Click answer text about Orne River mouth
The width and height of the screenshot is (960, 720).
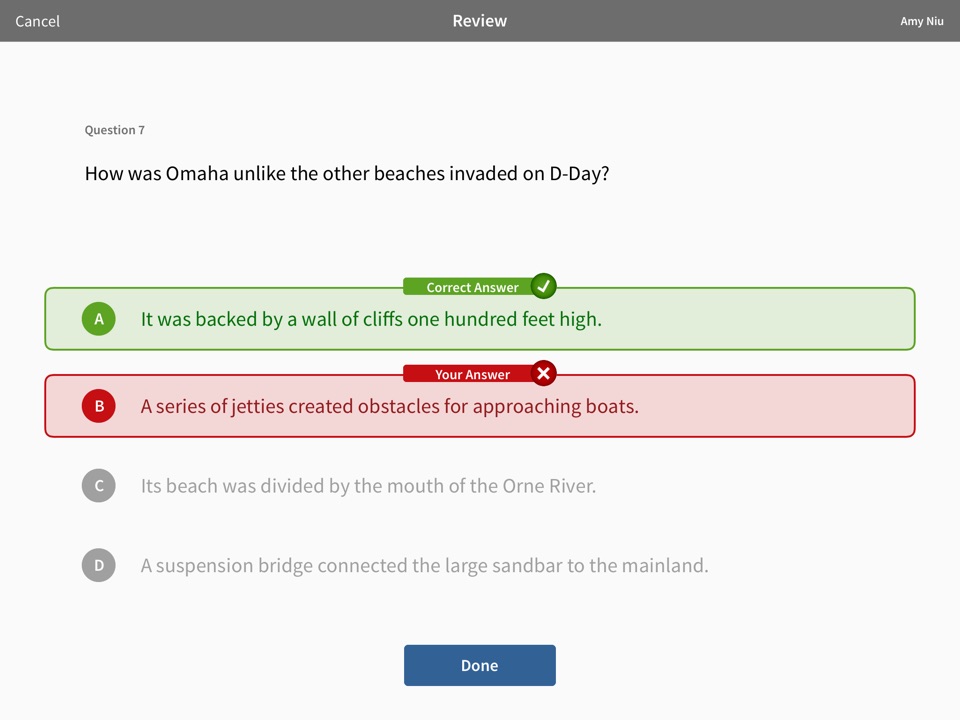(368, 486)
